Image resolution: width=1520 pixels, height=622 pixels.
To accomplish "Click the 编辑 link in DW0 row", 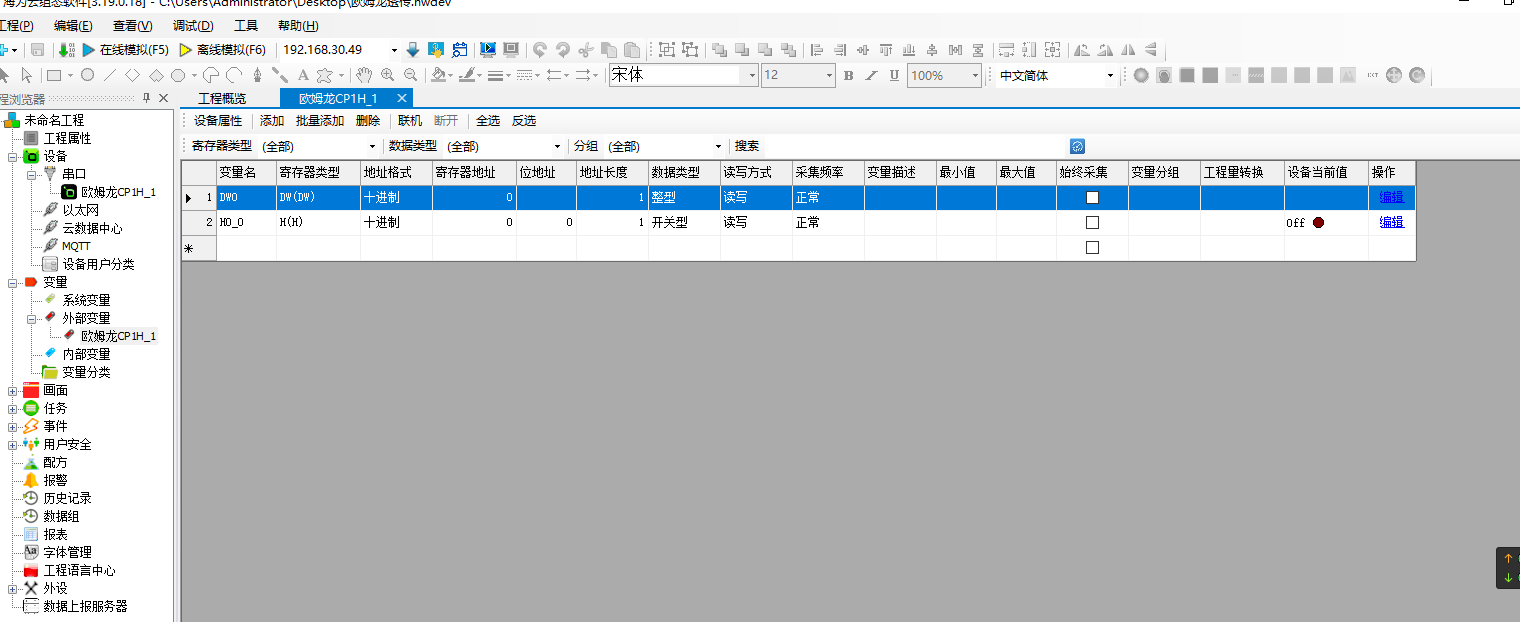I will coord(1392,197).
